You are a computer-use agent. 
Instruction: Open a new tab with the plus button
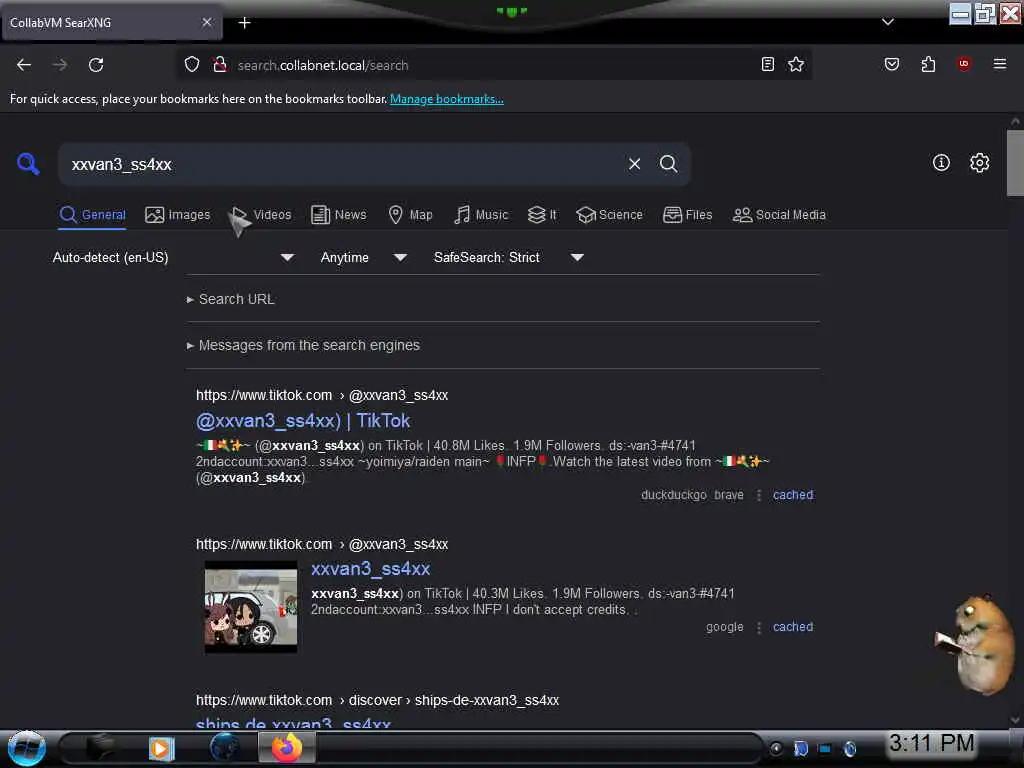coord(244,23)
